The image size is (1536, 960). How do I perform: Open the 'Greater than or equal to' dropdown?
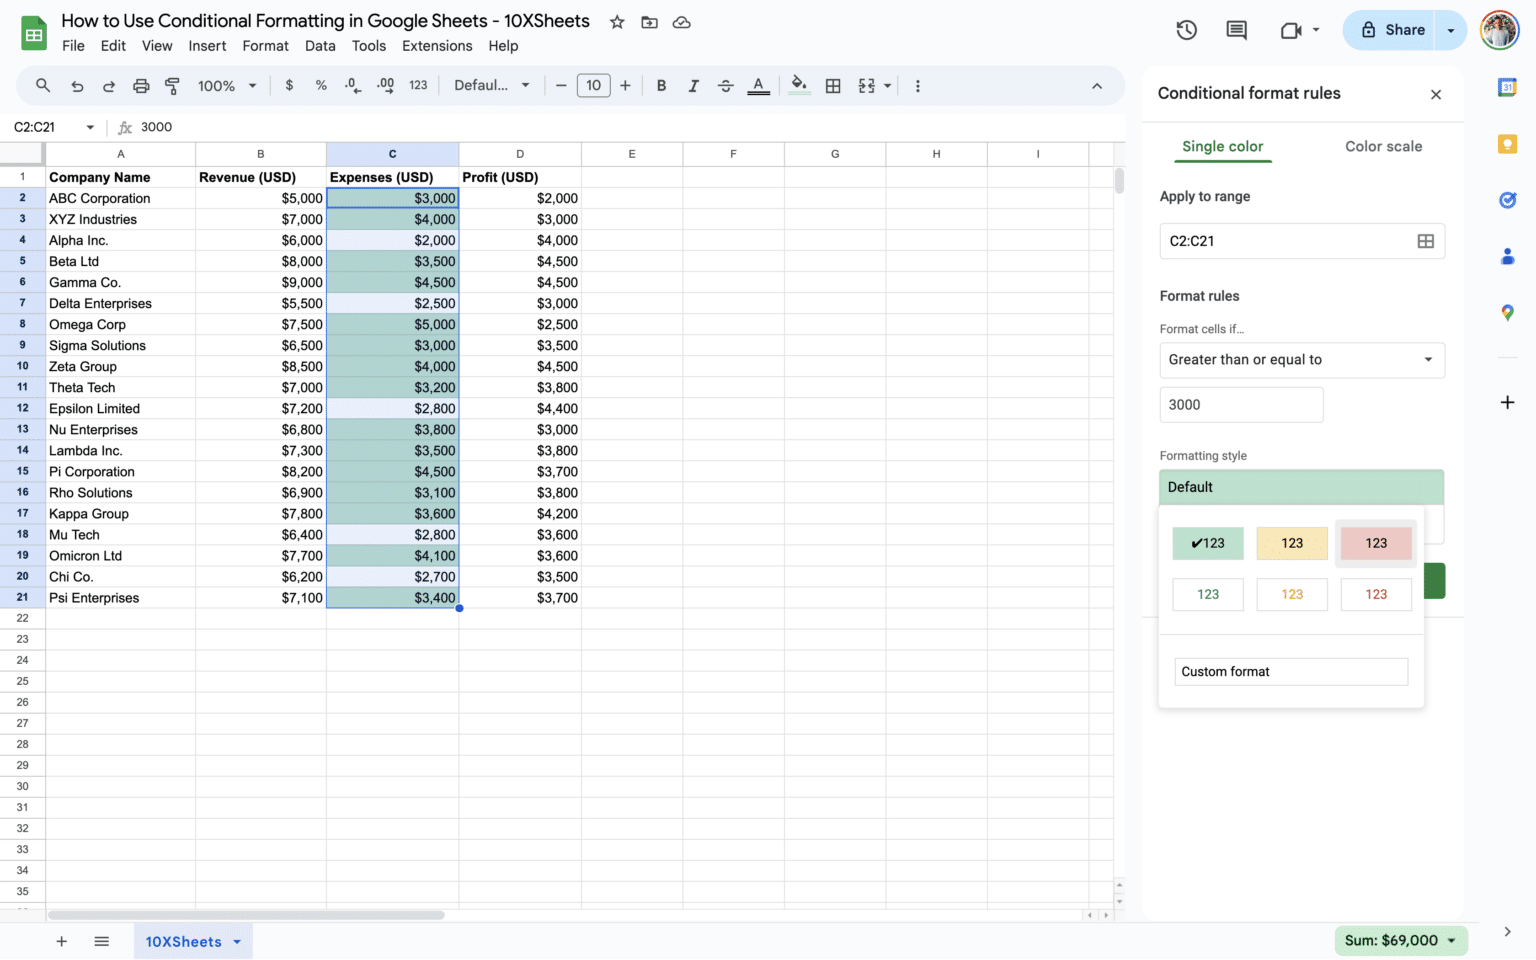click(1301, 360)
